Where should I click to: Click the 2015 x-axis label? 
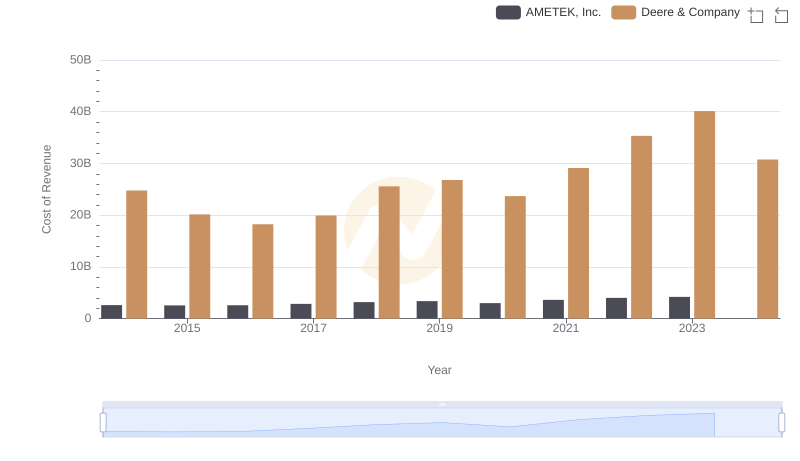point(187,328)
